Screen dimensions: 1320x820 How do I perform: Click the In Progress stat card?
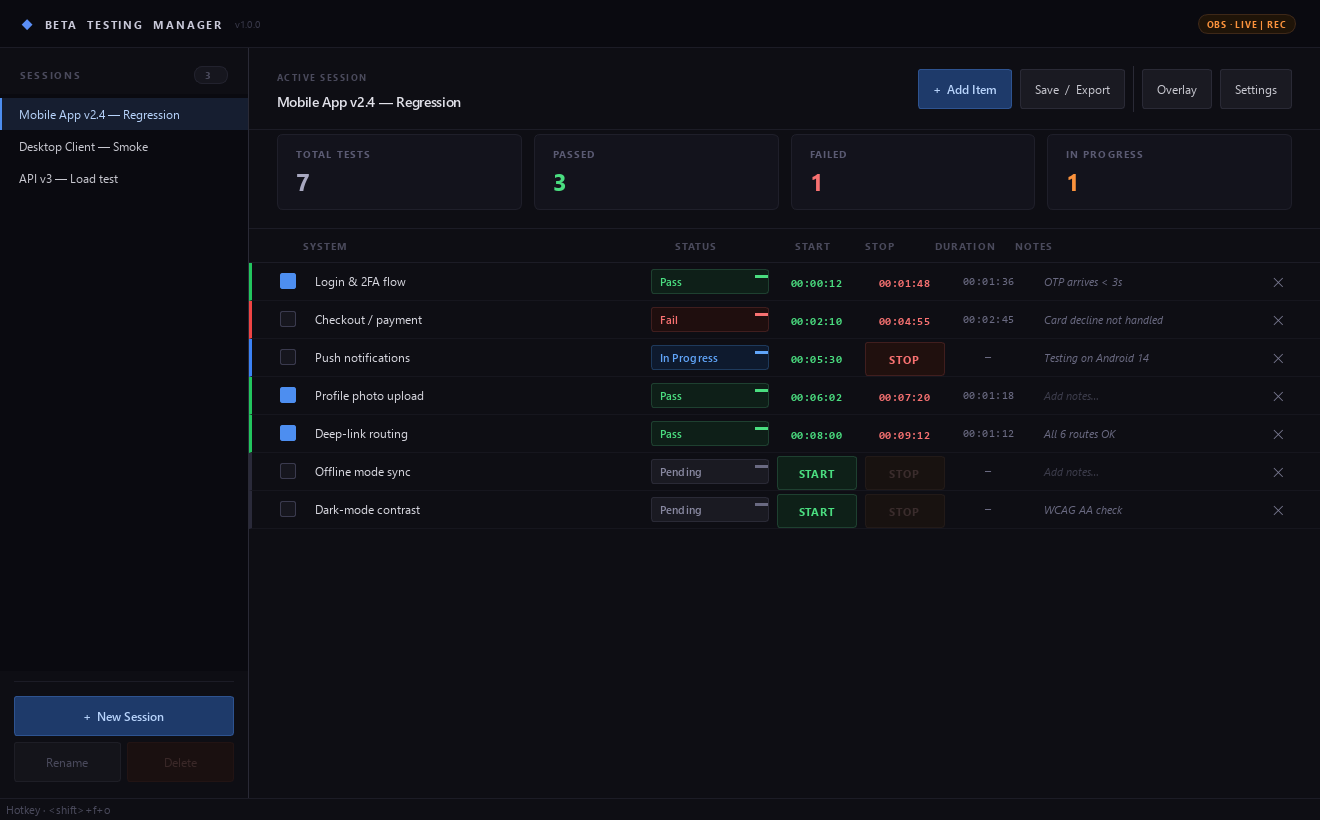1169,172
